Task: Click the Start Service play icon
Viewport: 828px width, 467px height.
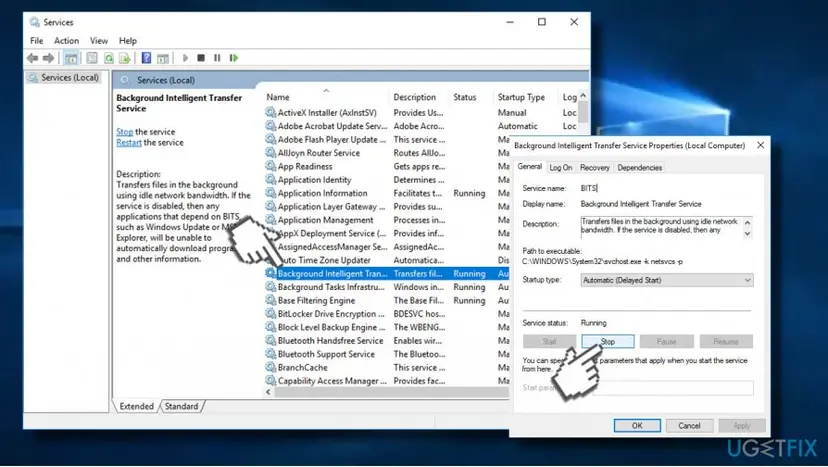Action: tap(185, 58)
